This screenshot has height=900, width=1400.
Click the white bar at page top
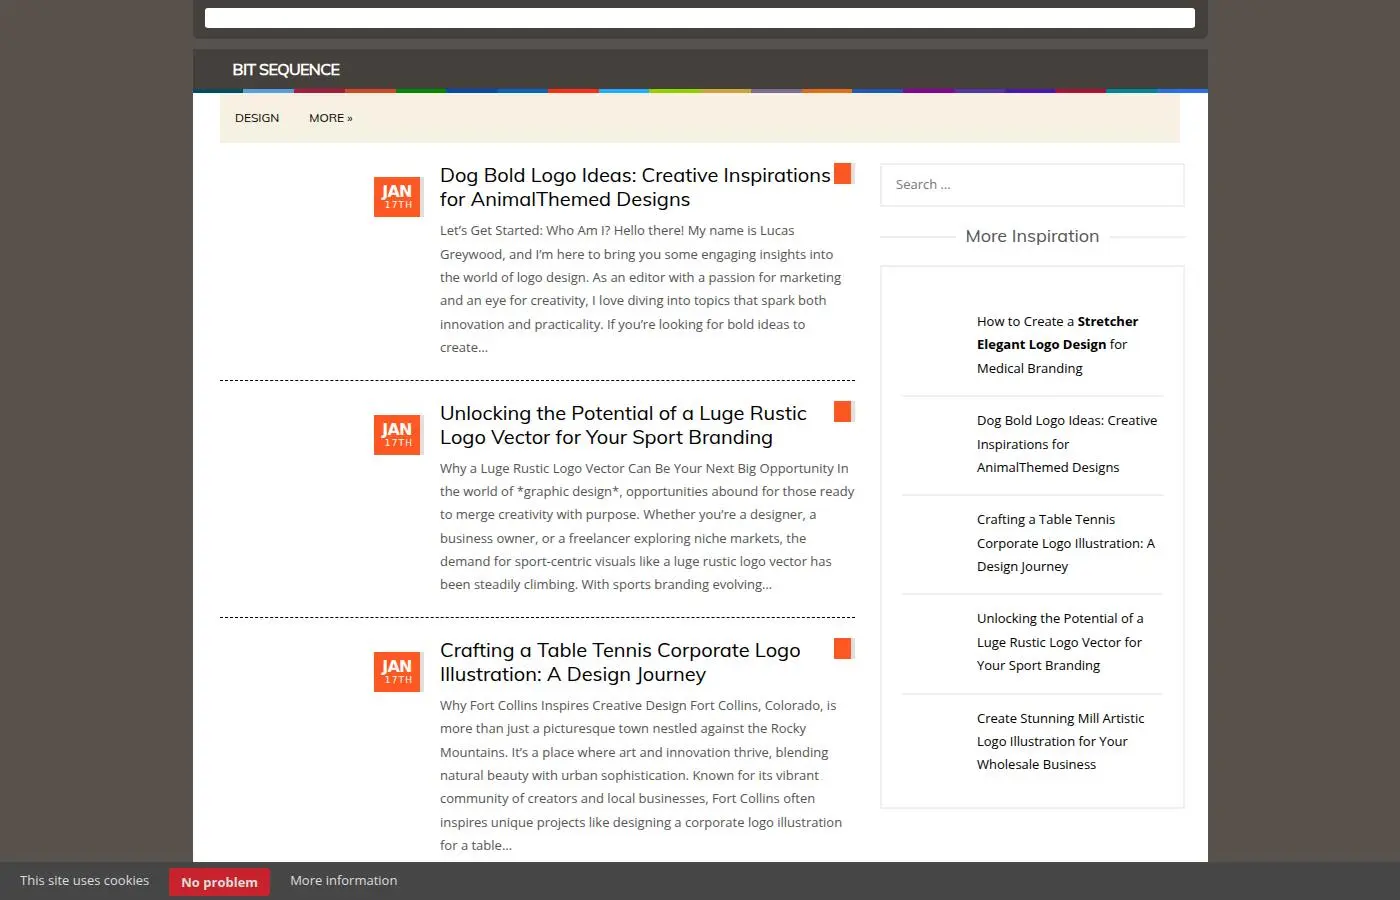[700, 18]
